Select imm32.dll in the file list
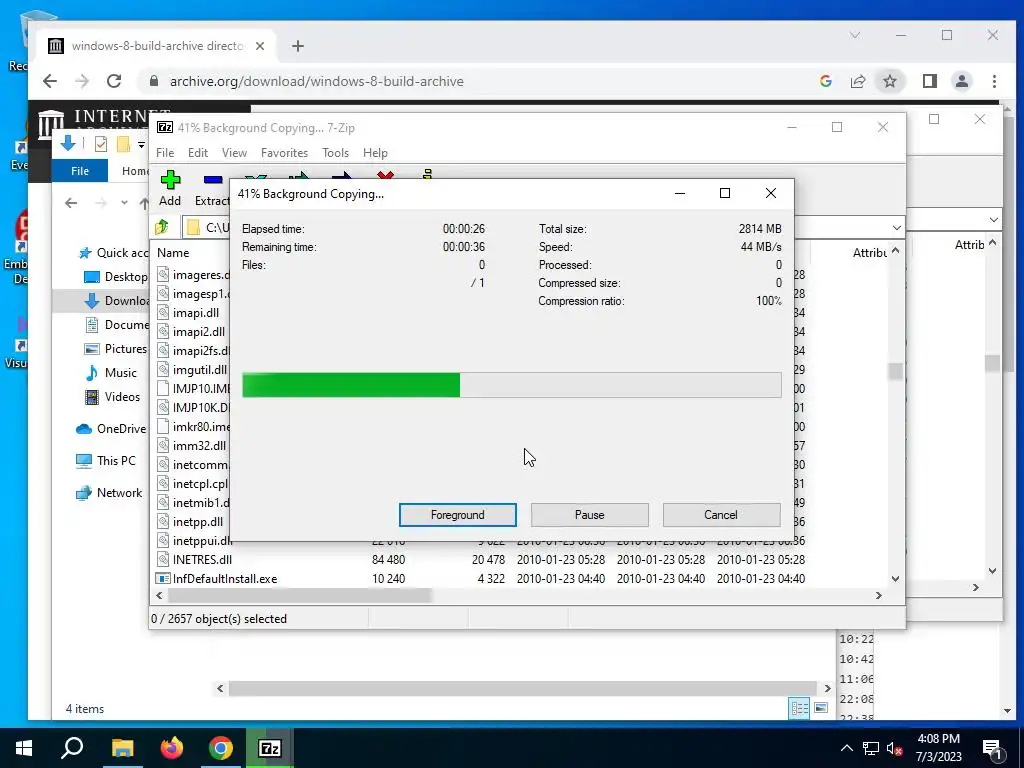Screen dimensions: 1024x768 (193, 445)
